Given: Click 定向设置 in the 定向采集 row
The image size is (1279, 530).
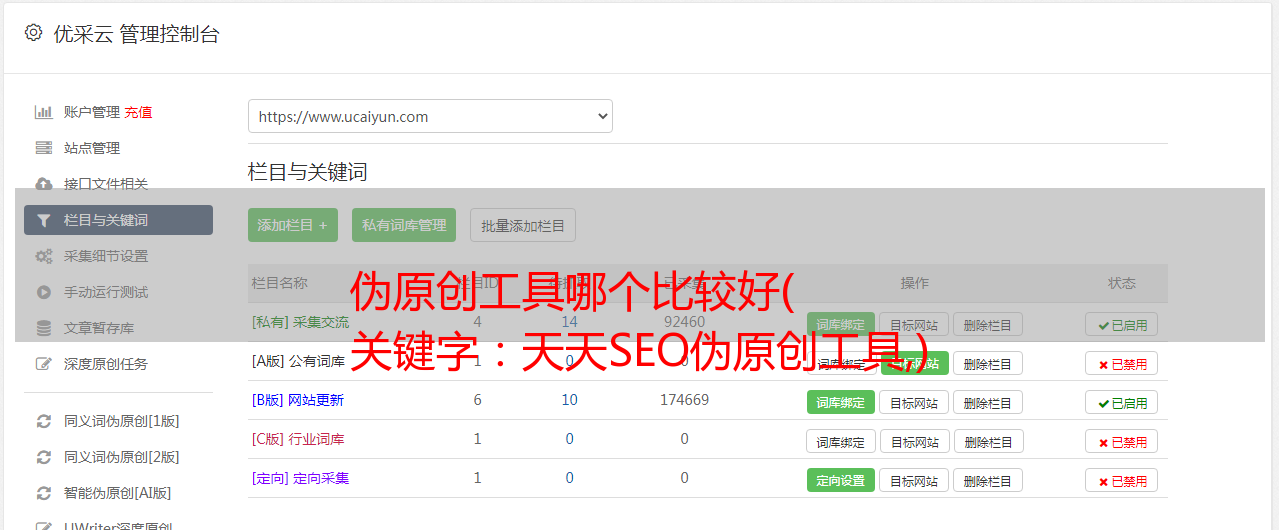Looking at the screenshot, I should (x=841, y=480).
